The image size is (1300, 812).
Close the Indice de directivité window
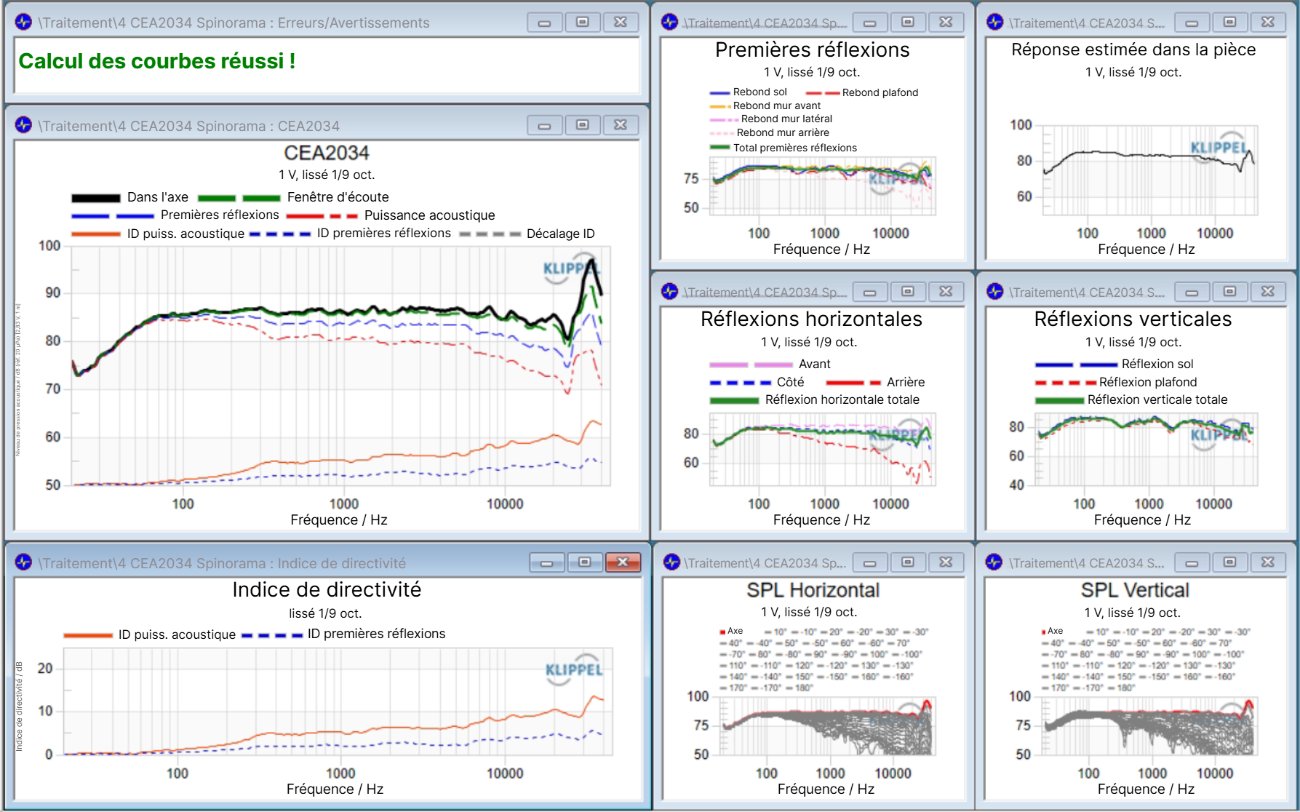(620, 563)
